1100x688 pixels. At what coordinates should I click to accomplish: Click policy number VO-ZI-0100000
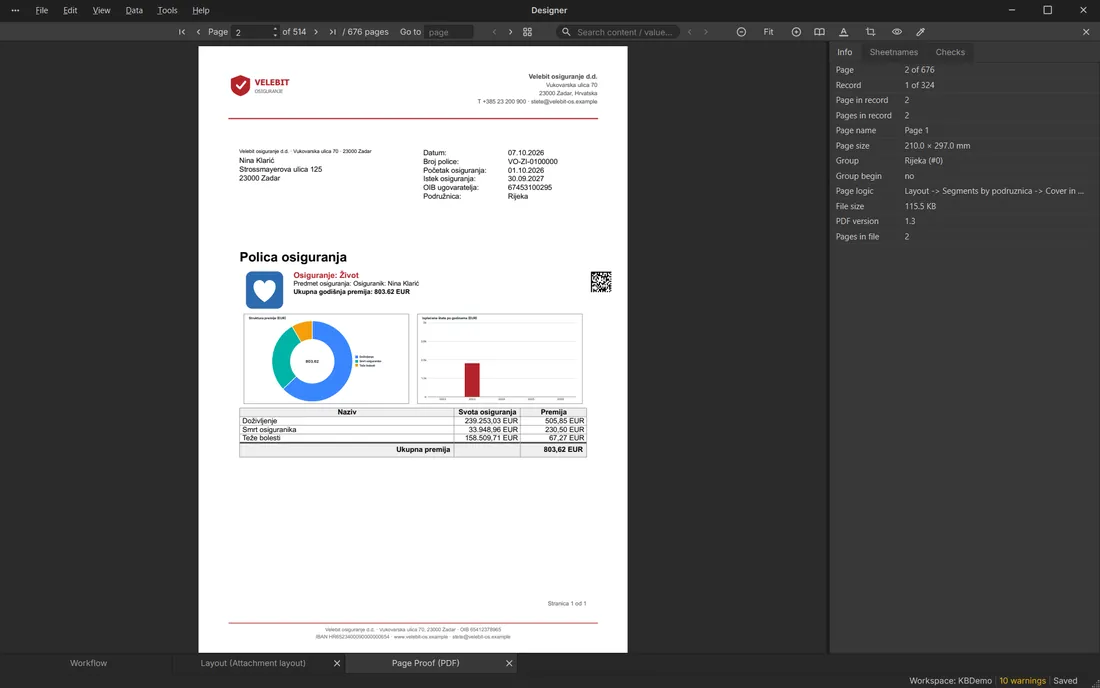532,162
